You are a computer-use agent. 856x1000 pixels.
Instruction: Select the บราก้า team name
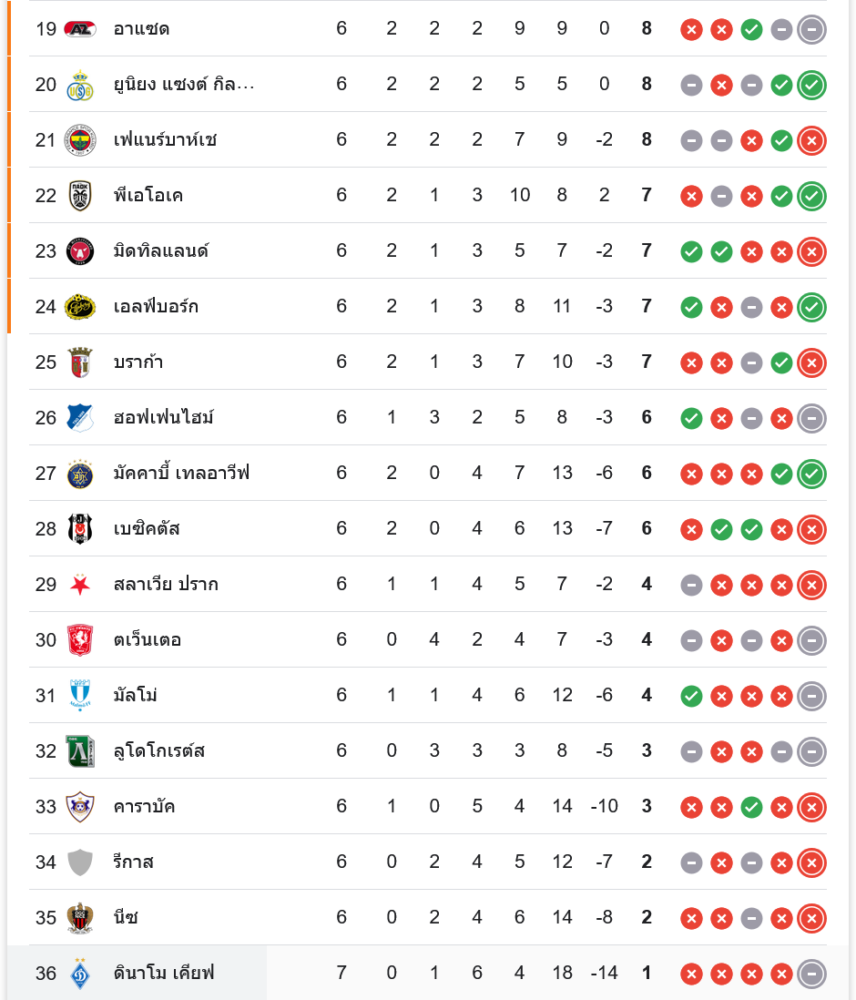138,362
